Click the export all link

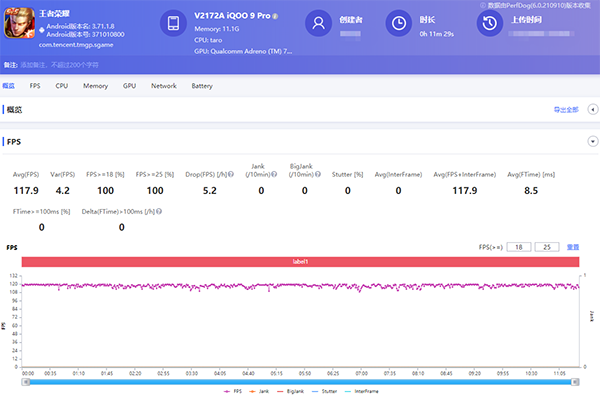[x=566, y=110]
